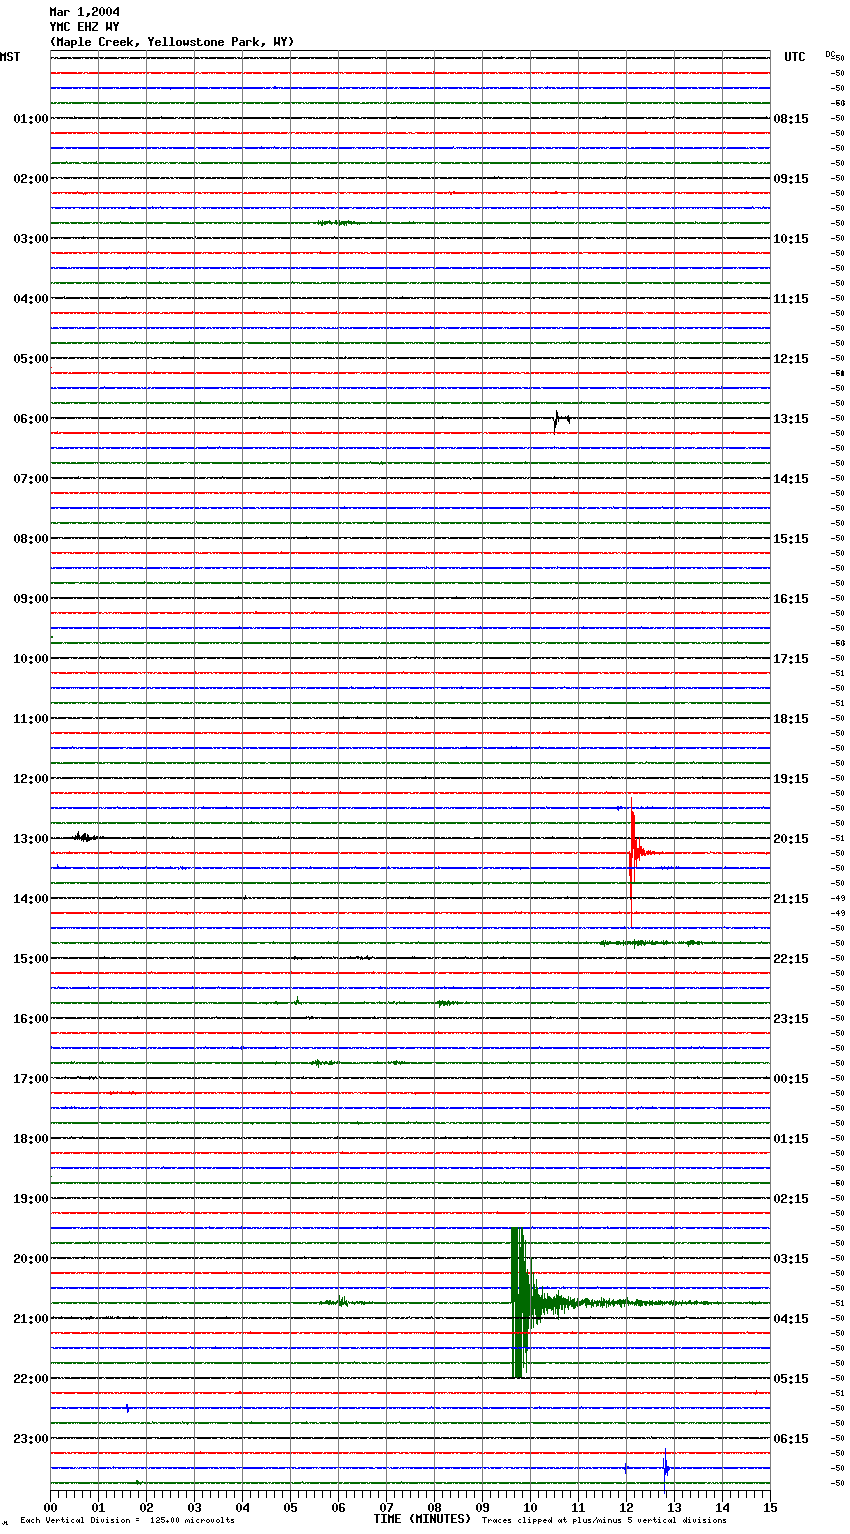This screenshot has height=1534, width=850.
Task: Click the blue spike on the 23:30 trace
Action: click(x=666, y=1466)
